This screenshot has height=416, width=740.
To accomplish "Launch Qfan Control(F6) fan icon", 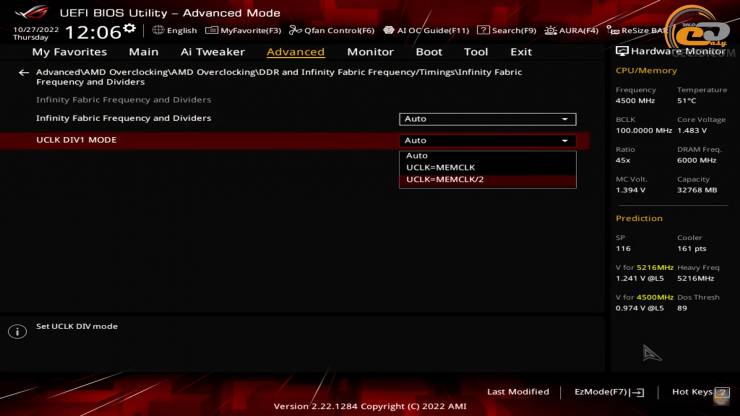I will coord(331,30).
